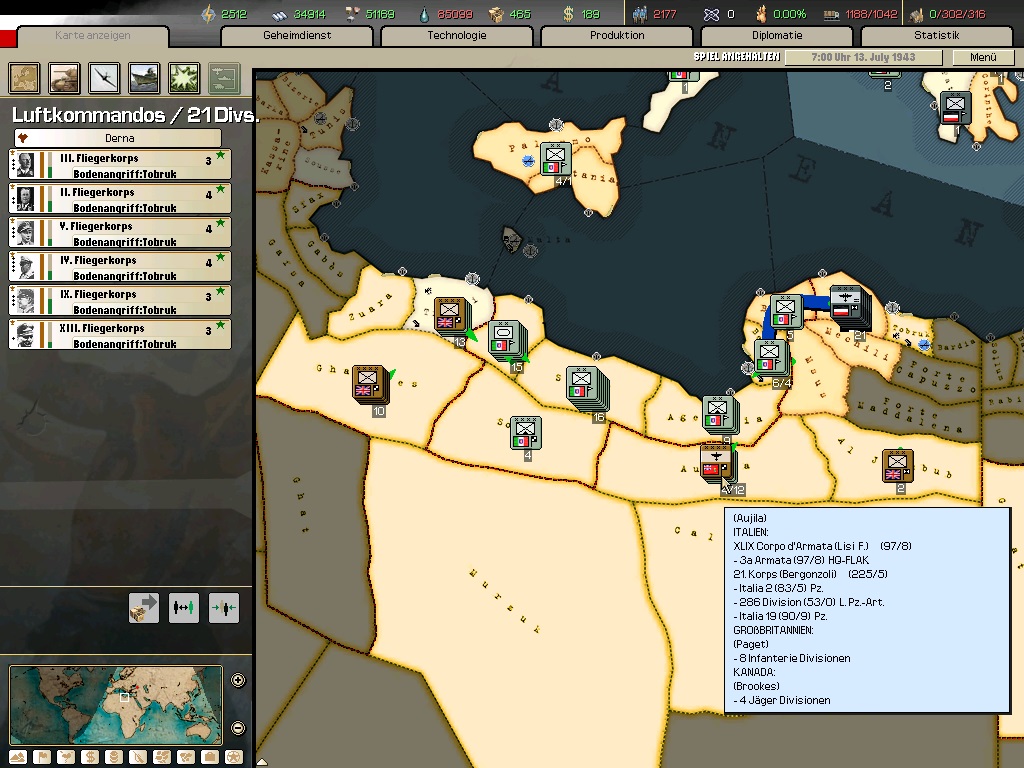Click the greyed unit hierarchy icon
1024x768 pixels.
click(224, 78)
